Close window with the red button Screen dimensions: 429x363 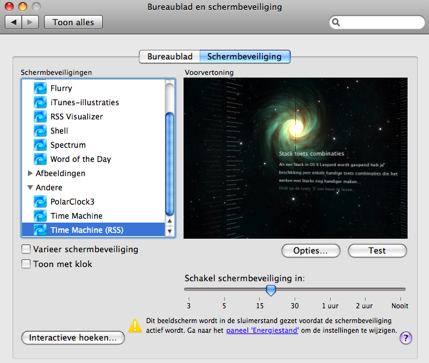[x=9, y=6]
